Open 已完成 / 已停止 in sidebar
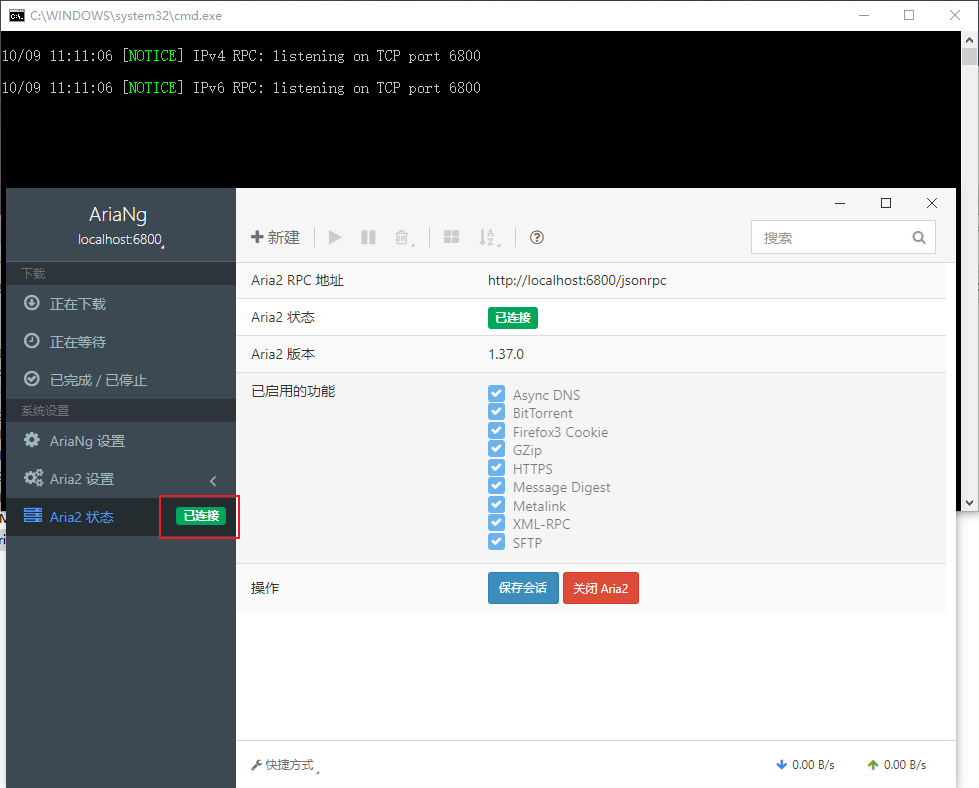 click(x=121, y=380)
